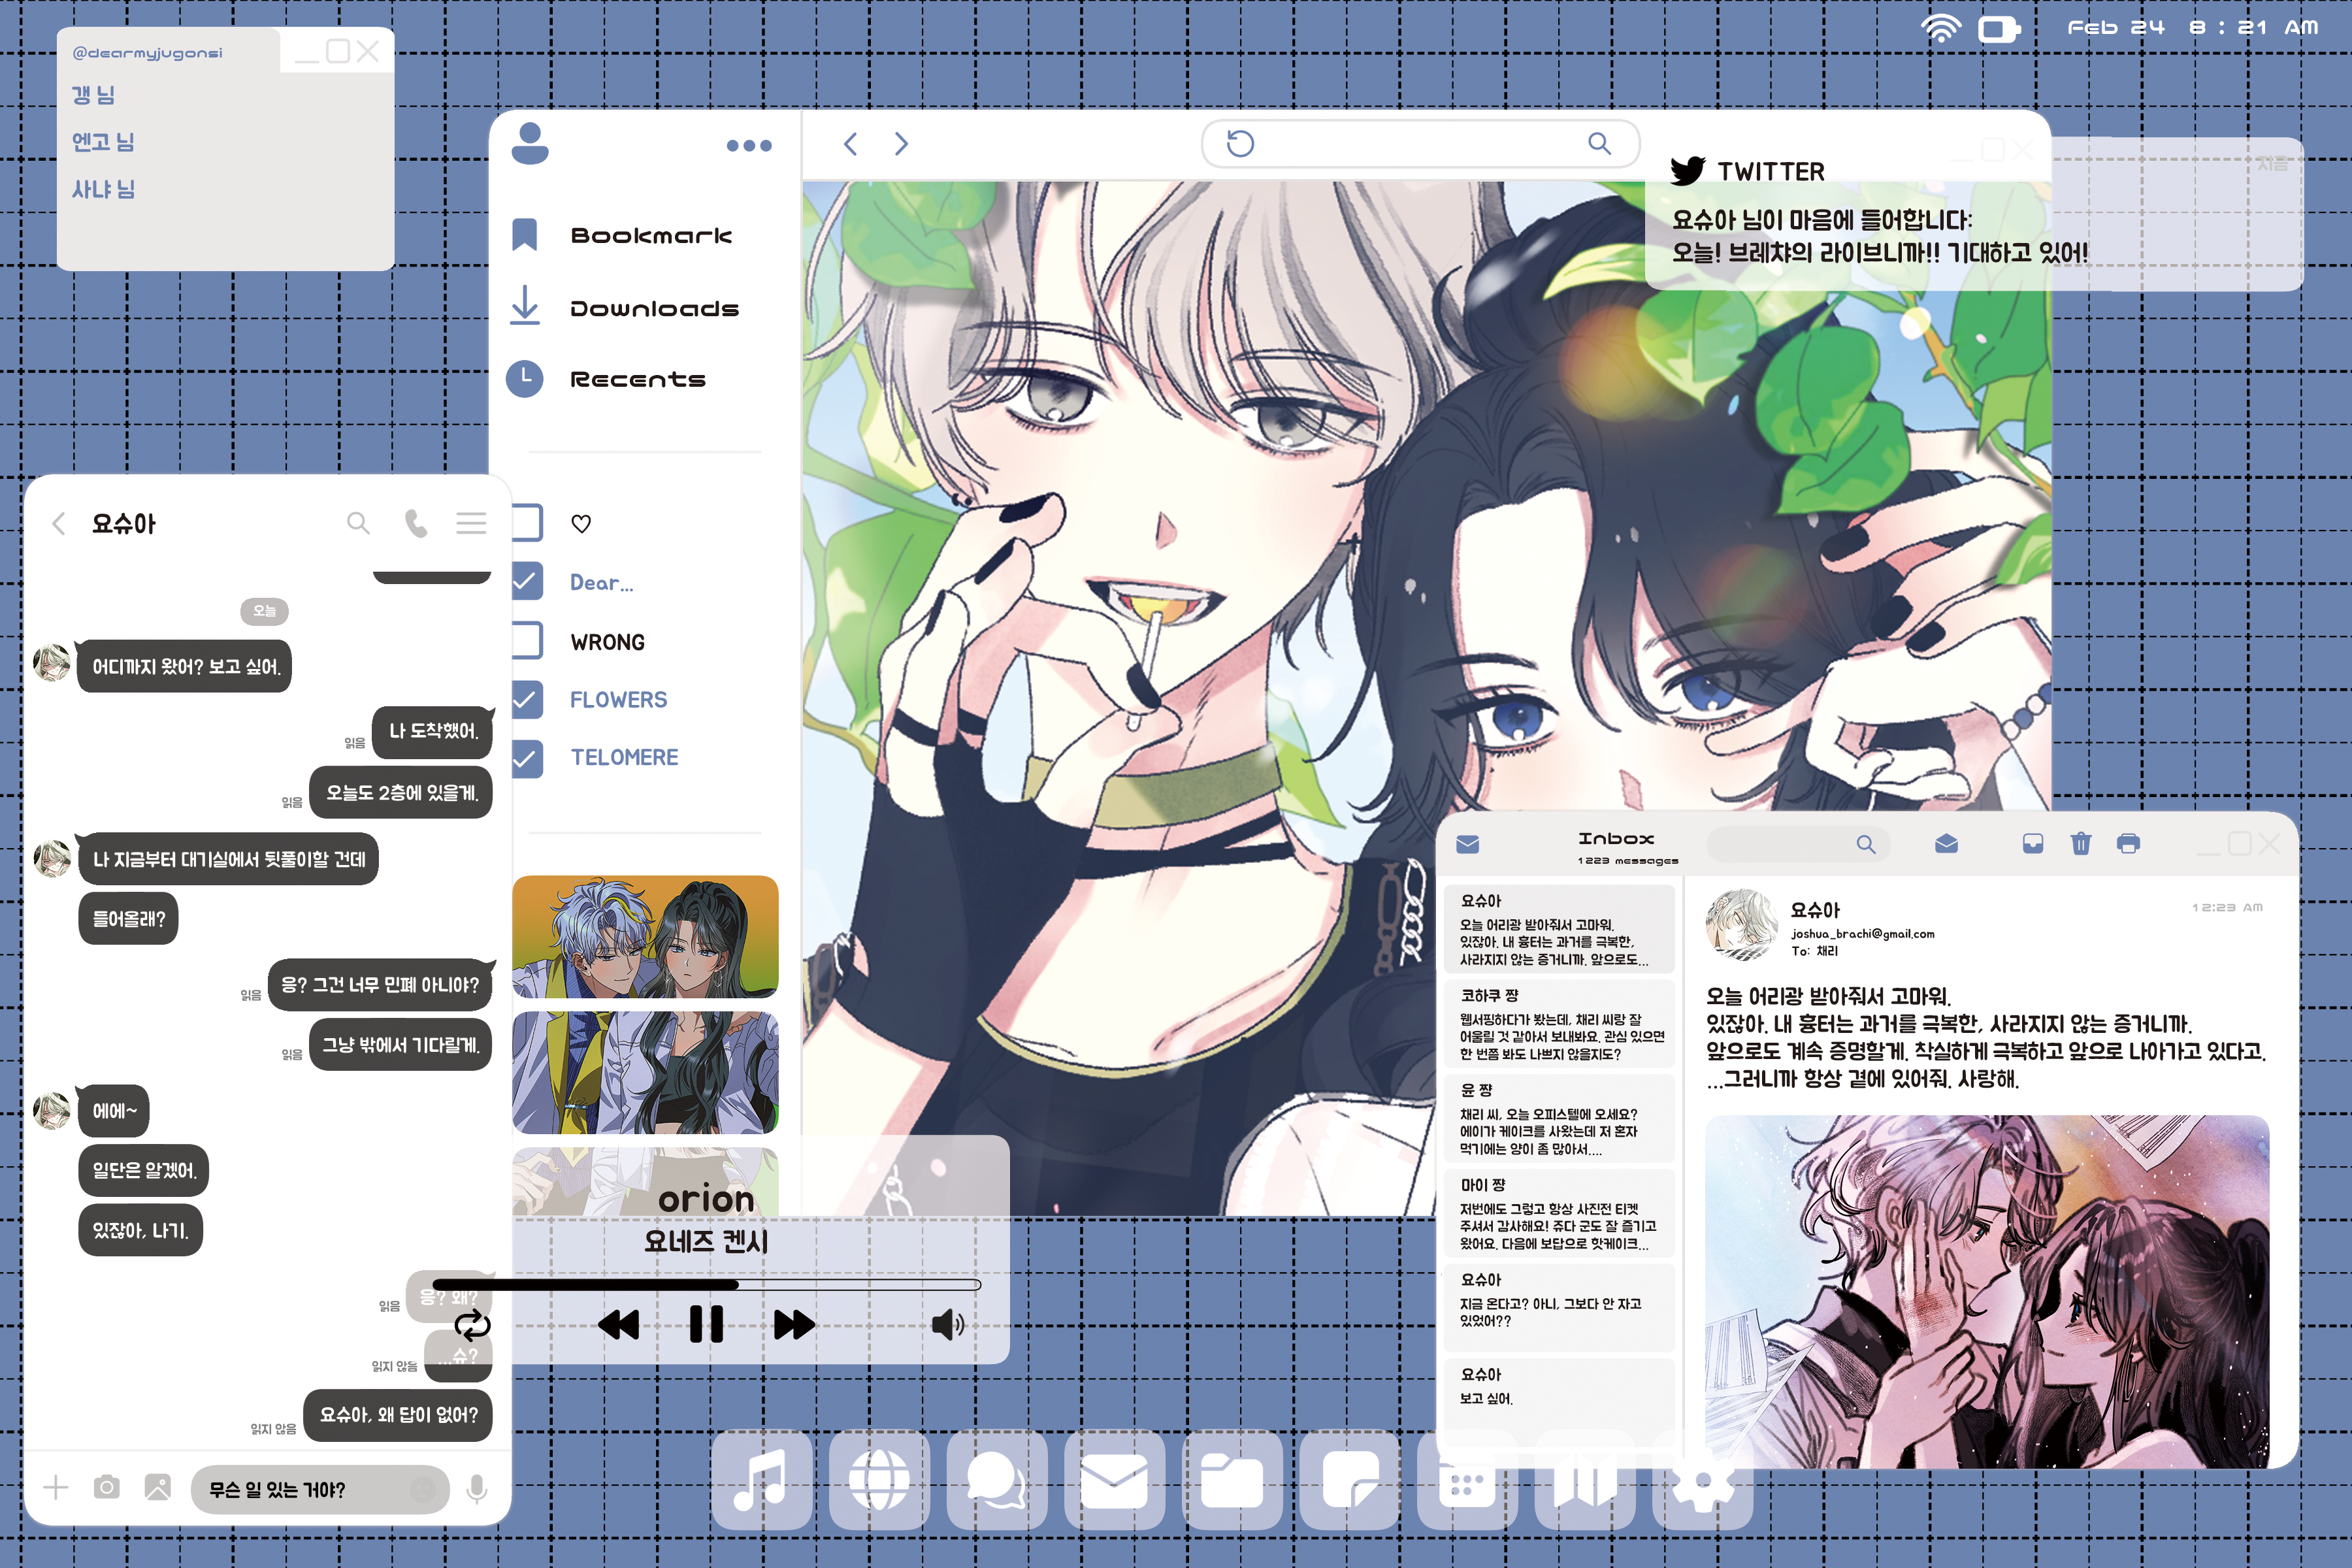2352x1568 pixels.
Task: Go back from the 요슈아 chat
Action: click(x=59, y=523)
